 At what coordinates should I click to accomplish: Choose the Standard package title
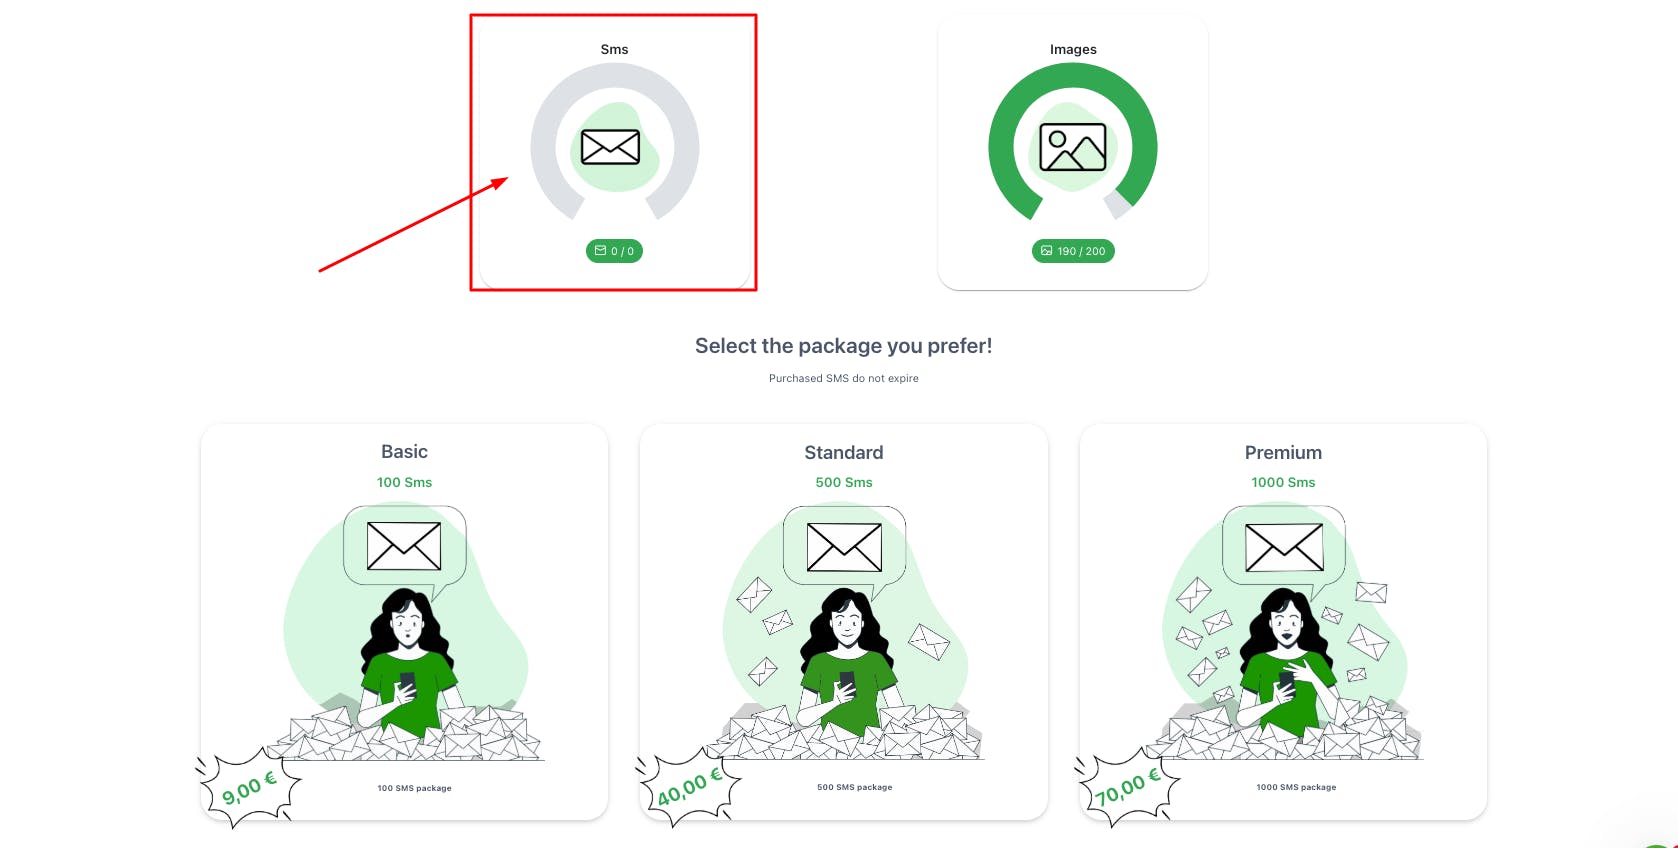[844, 453]
